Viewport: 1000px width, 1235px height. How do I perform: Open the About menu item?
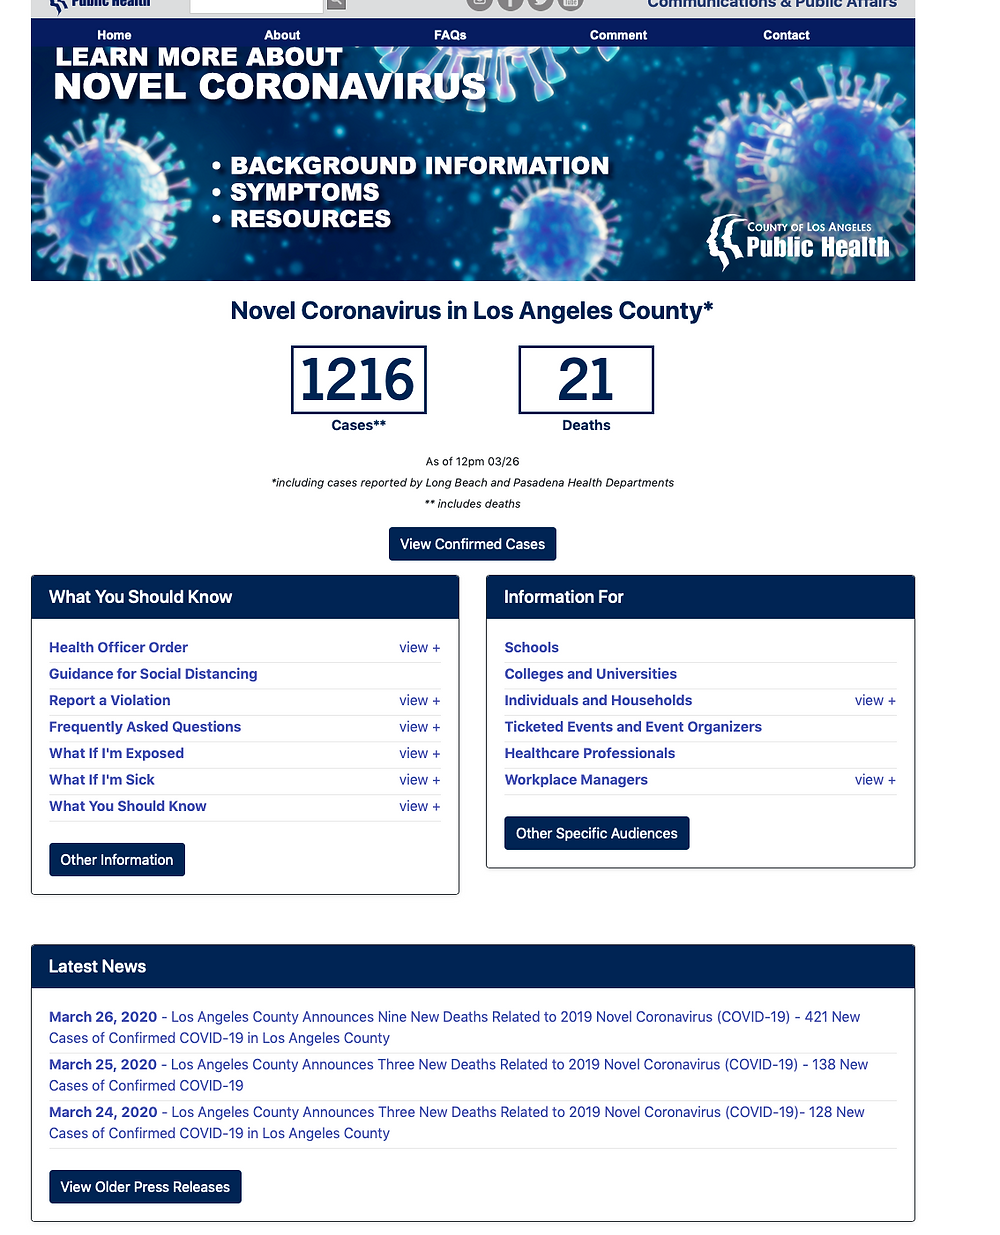(282, 35)
